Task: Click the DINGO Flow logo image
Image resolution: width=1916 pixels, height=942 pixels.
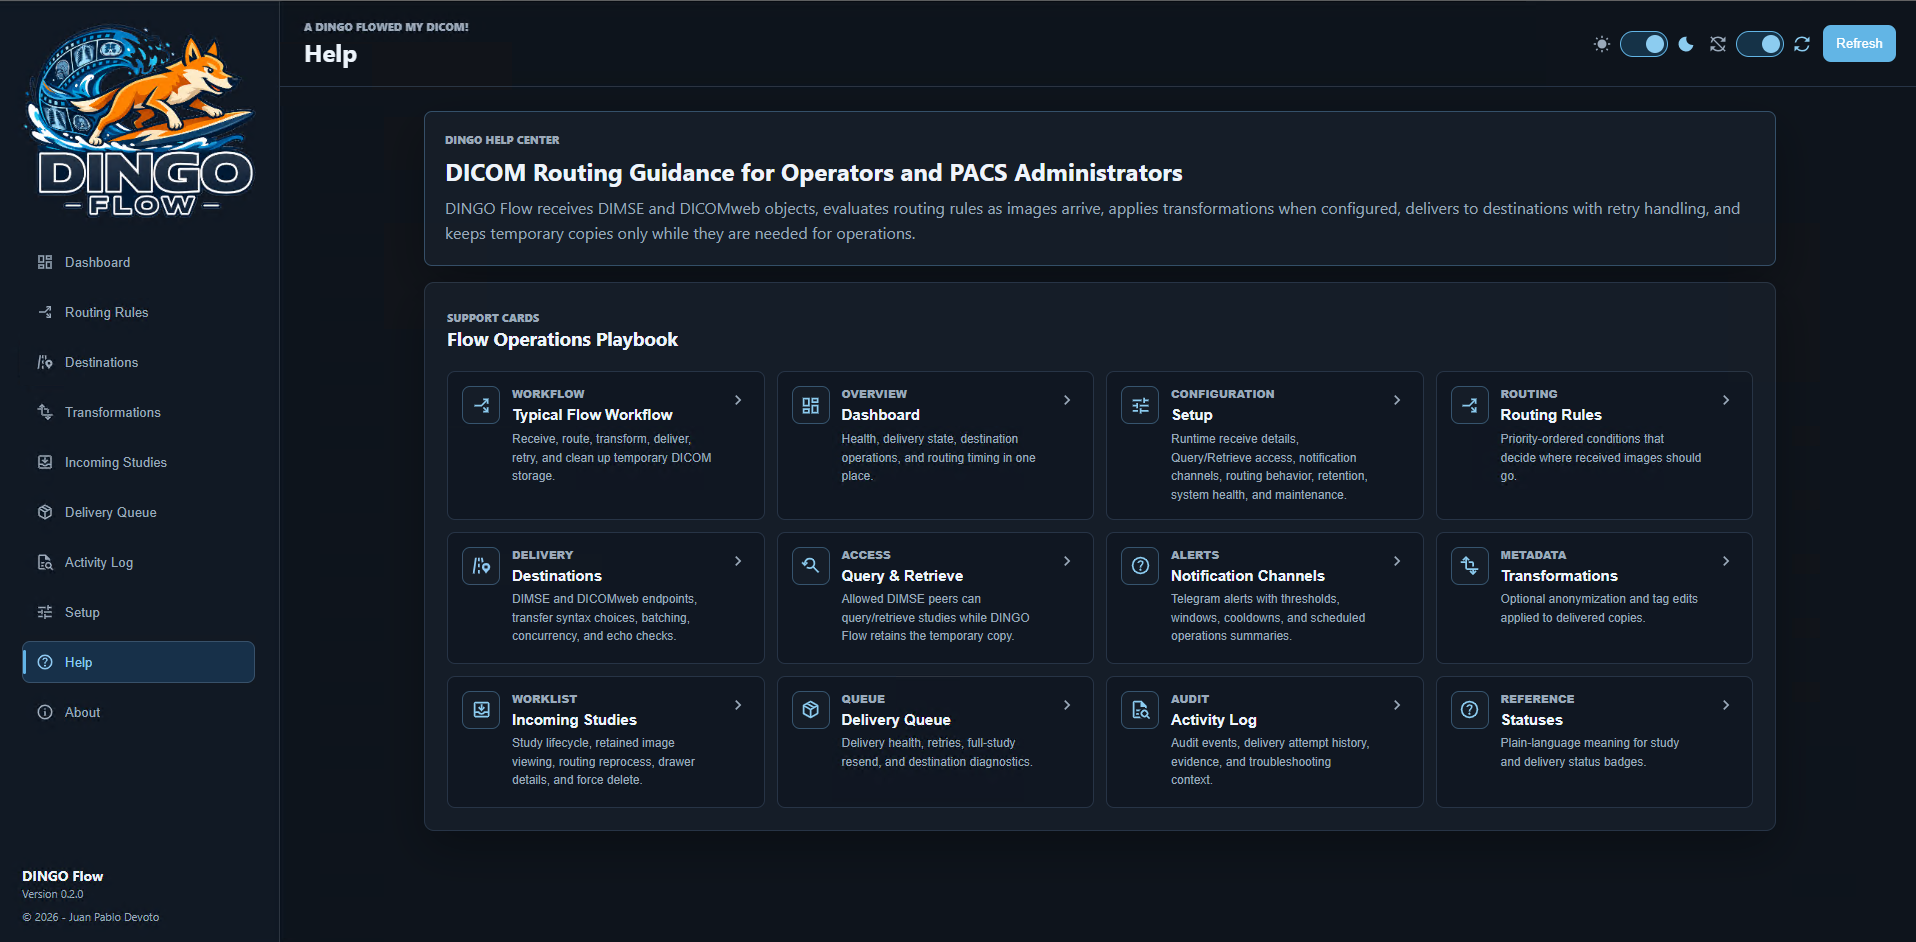Action: pos(140,120)
